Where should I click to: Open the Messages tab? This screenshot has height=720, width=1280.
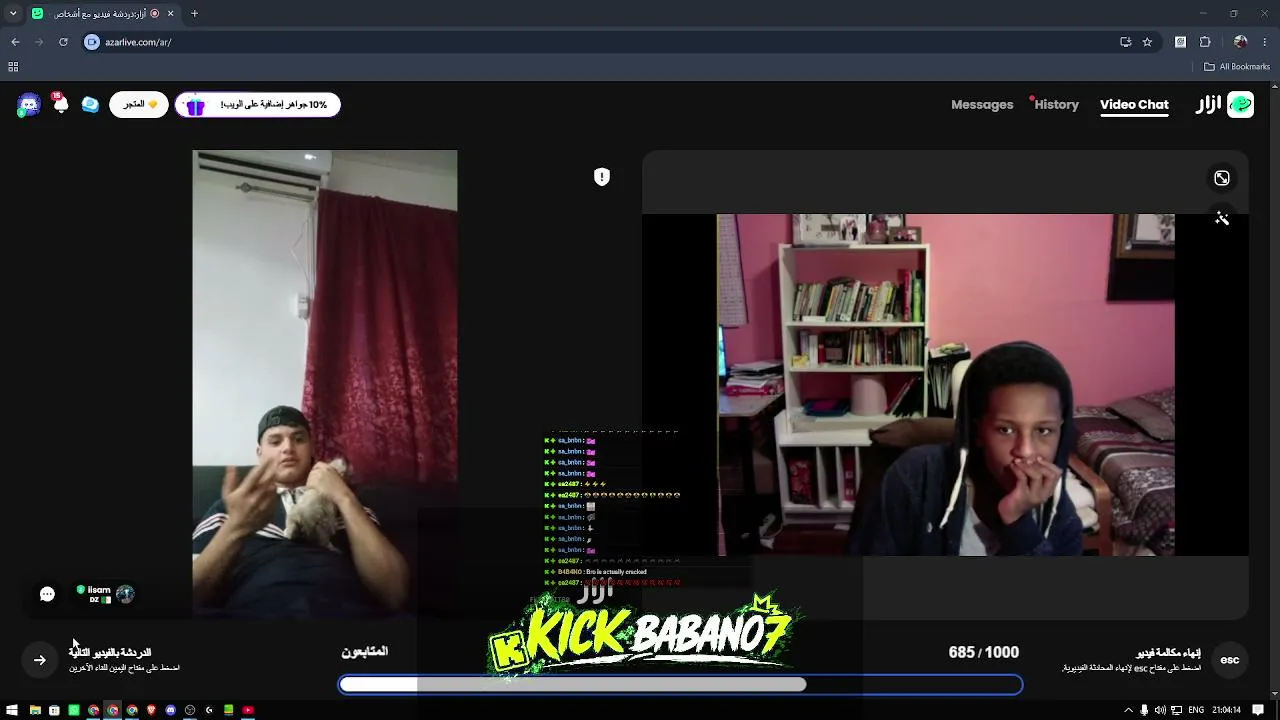982,104
